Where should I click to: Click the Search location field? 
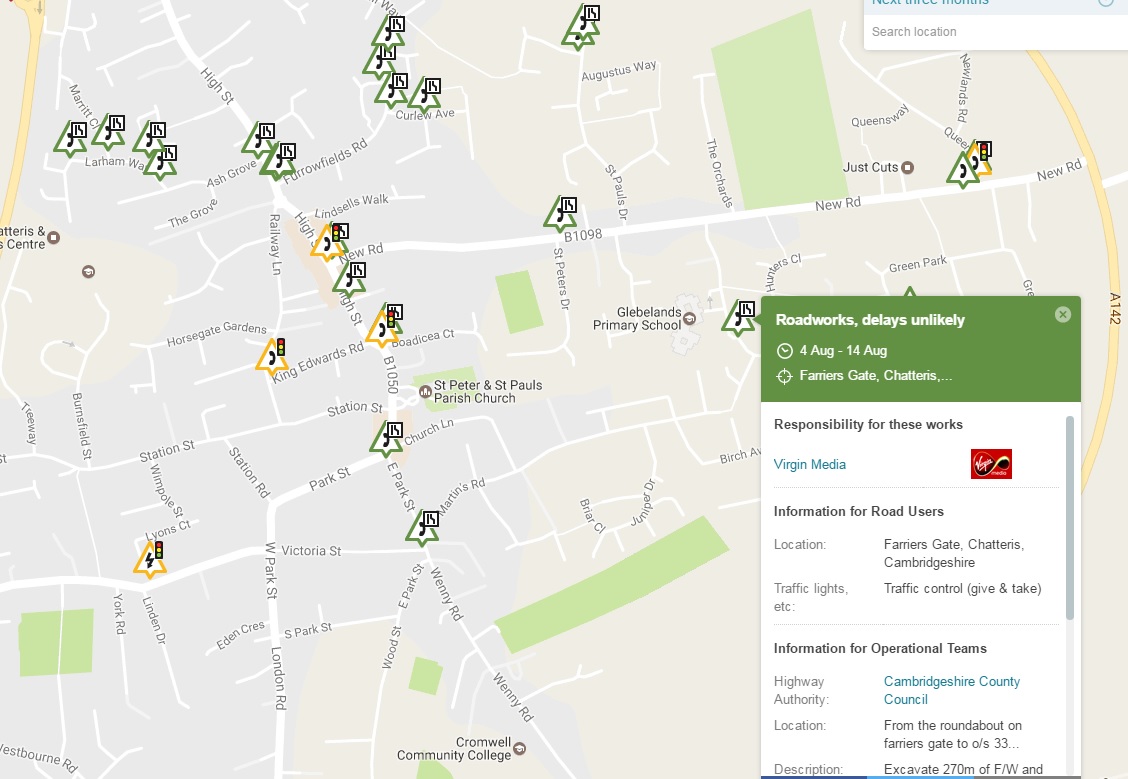coord(996,32)
